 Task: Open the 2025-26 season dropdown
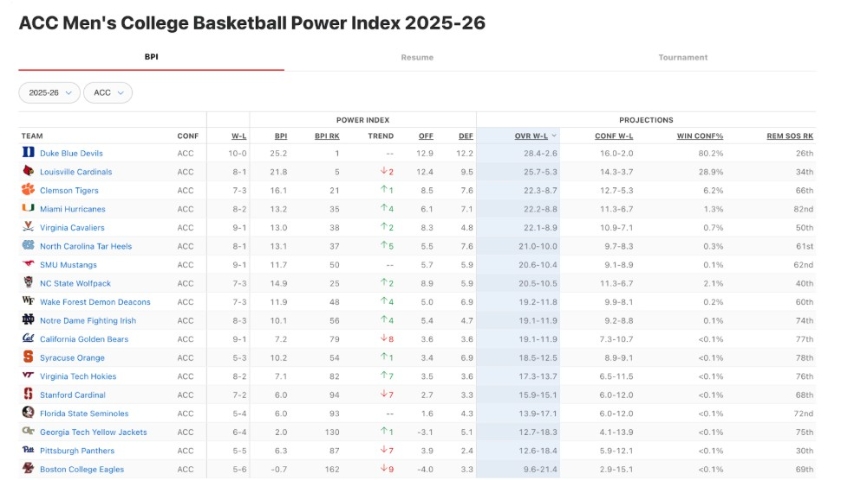point(49,93)
